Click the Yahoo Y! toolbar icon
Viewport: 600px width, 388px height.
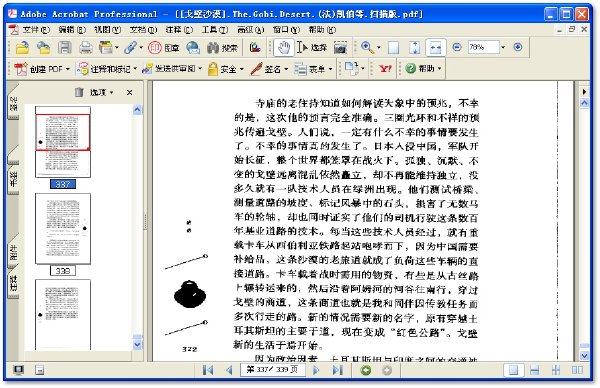[x=385, y=68]
